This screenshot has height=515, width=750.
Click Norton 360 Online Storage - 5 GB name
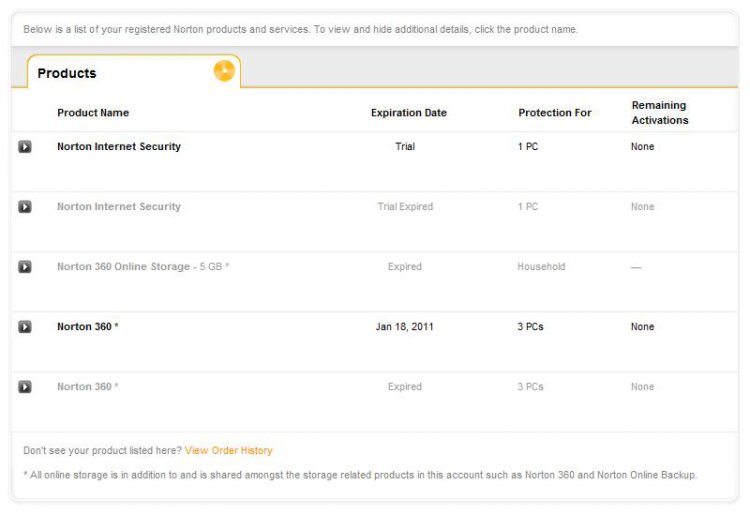pyautogui.click(x=143, y=267)
